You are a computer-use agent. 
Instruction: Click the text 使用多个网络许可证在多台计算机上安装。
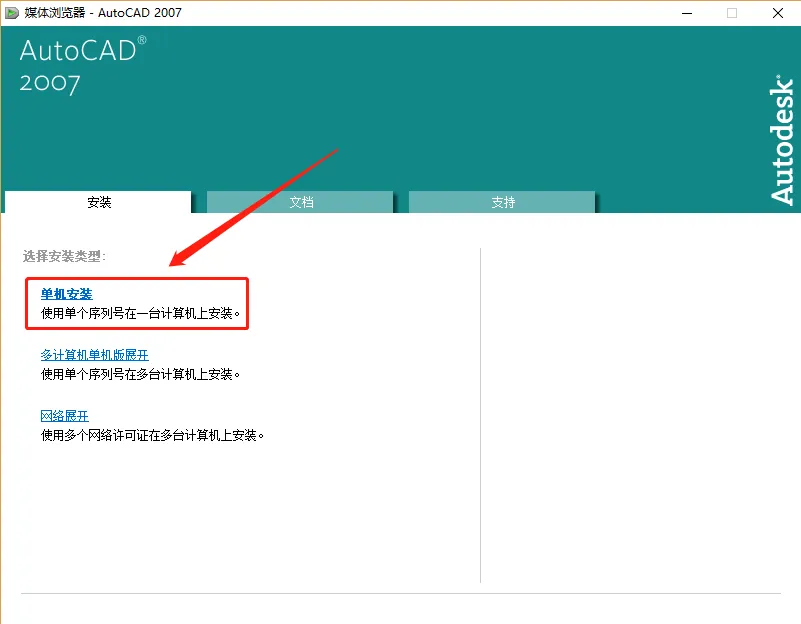[152, 436]
